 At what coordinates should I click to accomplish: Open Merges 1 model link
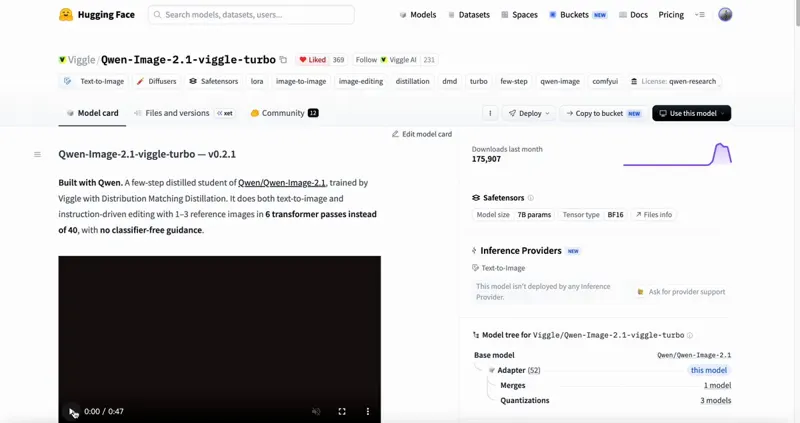pyautogui.click(x=717, y=385)
